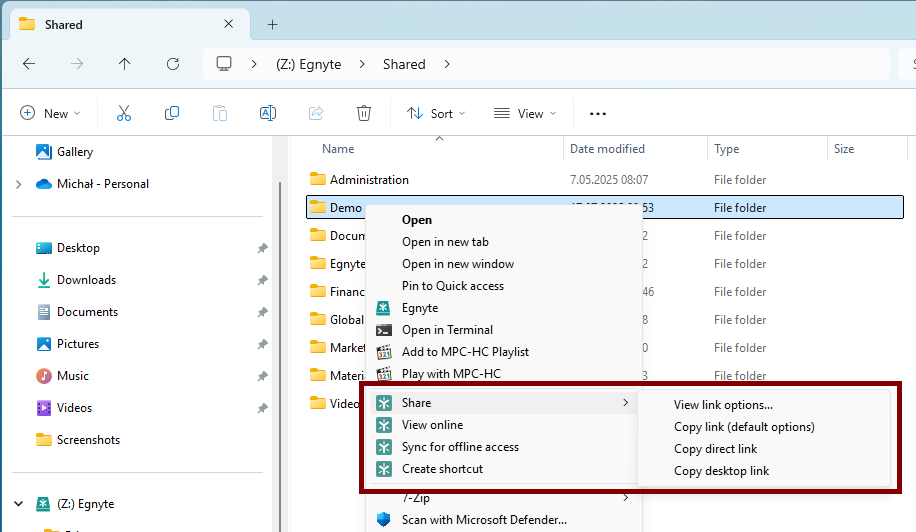Open a new tab with plus button
Image resolution: width=916 pixels, height=532 pixels.
tap(272, 24)
